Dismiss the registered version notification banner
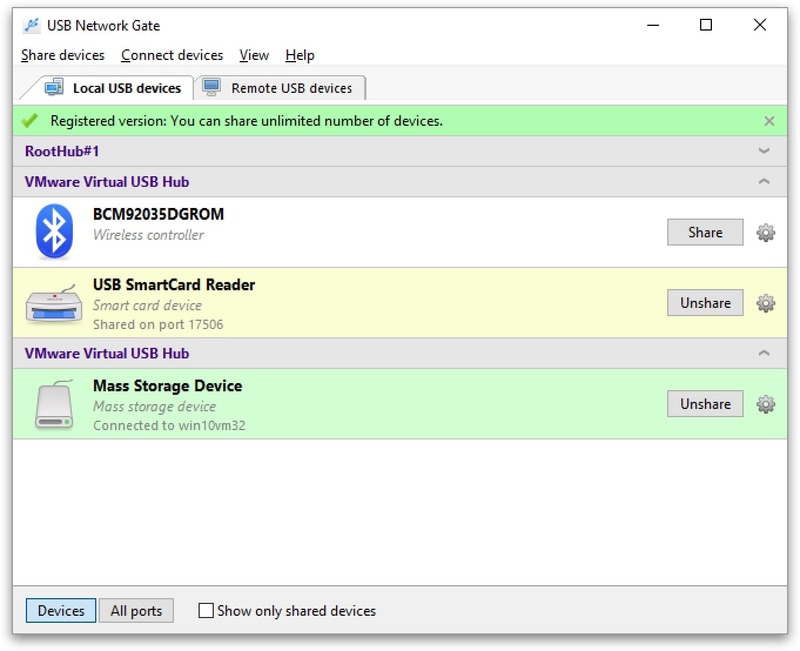The width and height of the screenshot is (800, 651). [x=769, y=121]
